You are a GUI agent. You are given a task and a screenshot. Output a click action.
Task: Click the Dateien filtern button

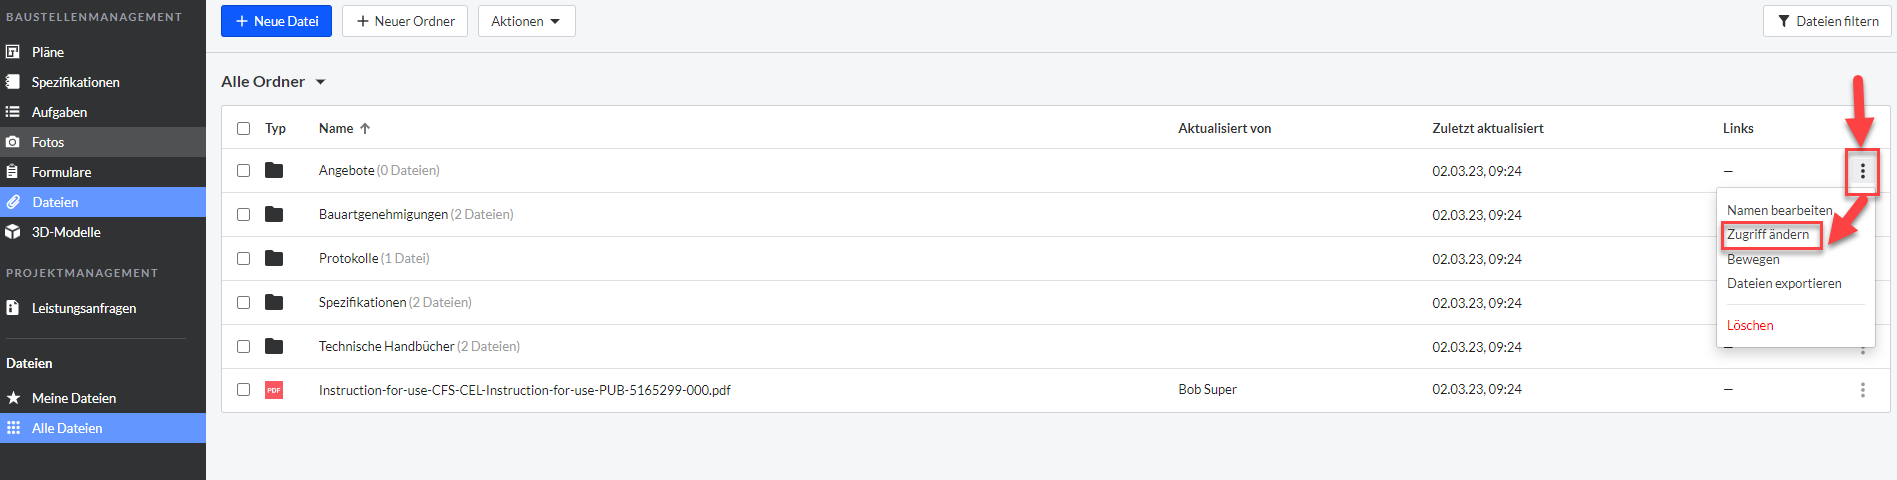point(1827,21)
